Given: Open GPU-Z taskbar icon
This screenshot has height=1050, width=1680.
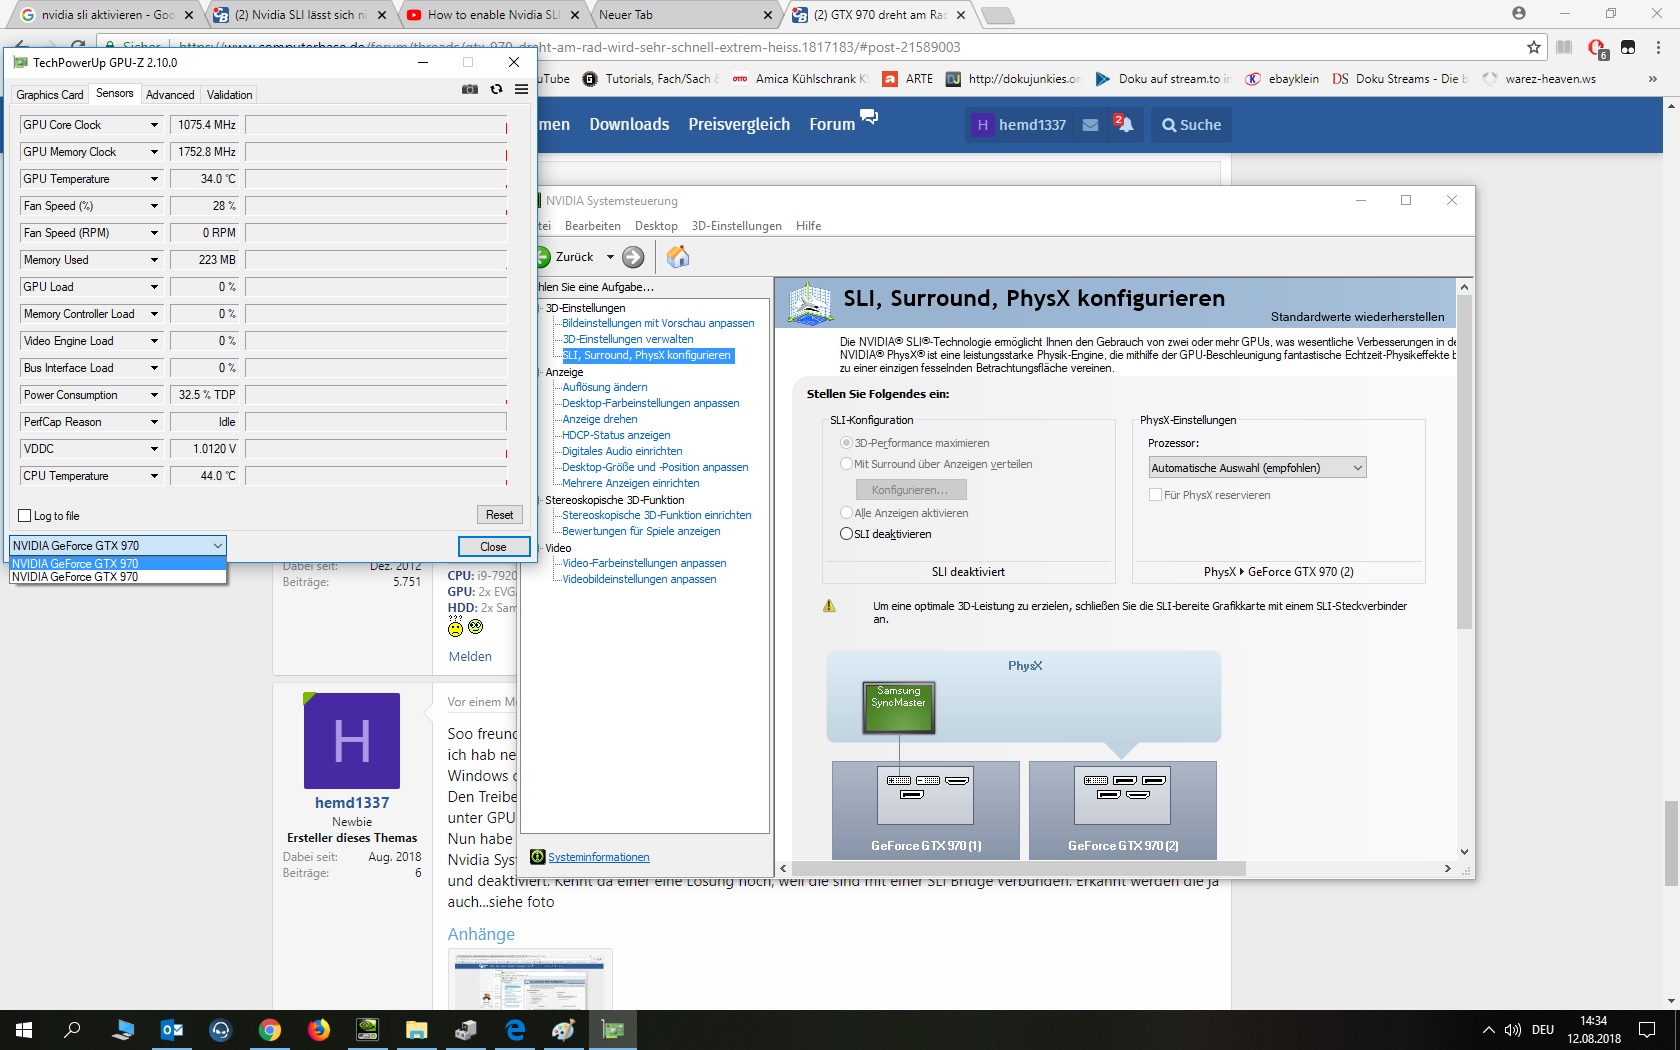Looking at the screenshot, I should pyautogui.click(x=612, y=1030).
